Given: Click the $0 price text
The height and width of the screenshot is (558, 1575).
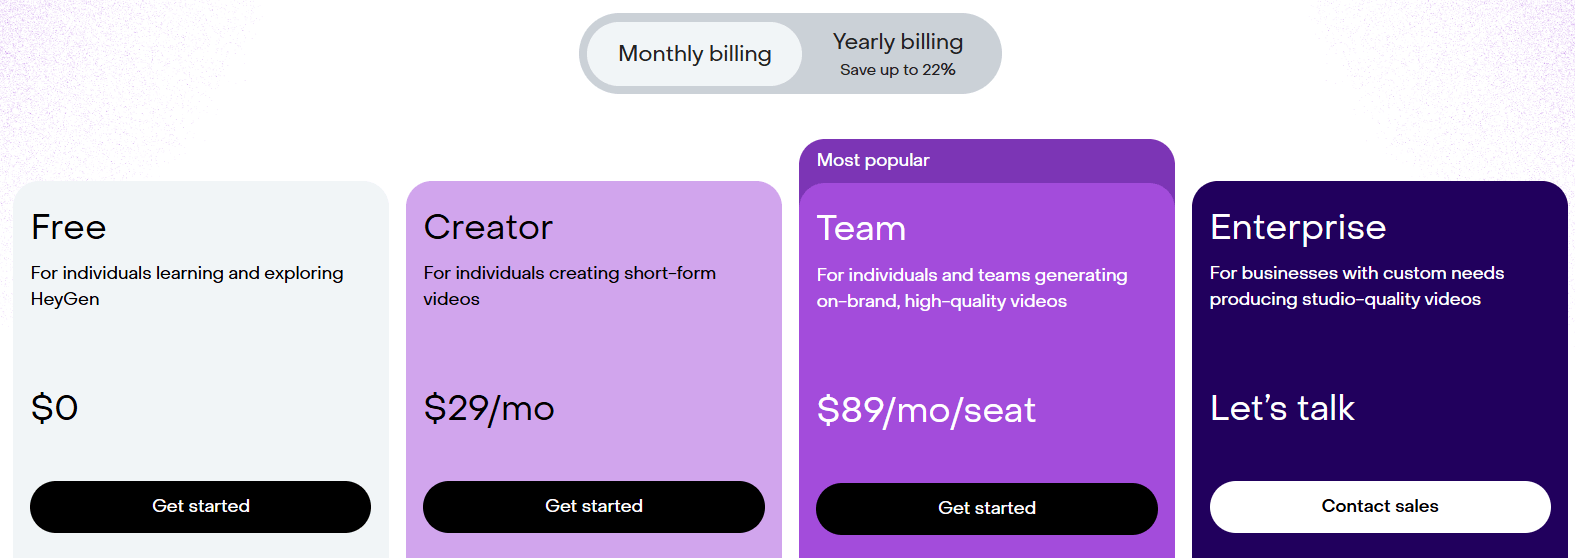Looking at the screenshot, I should tap(54, 408).
